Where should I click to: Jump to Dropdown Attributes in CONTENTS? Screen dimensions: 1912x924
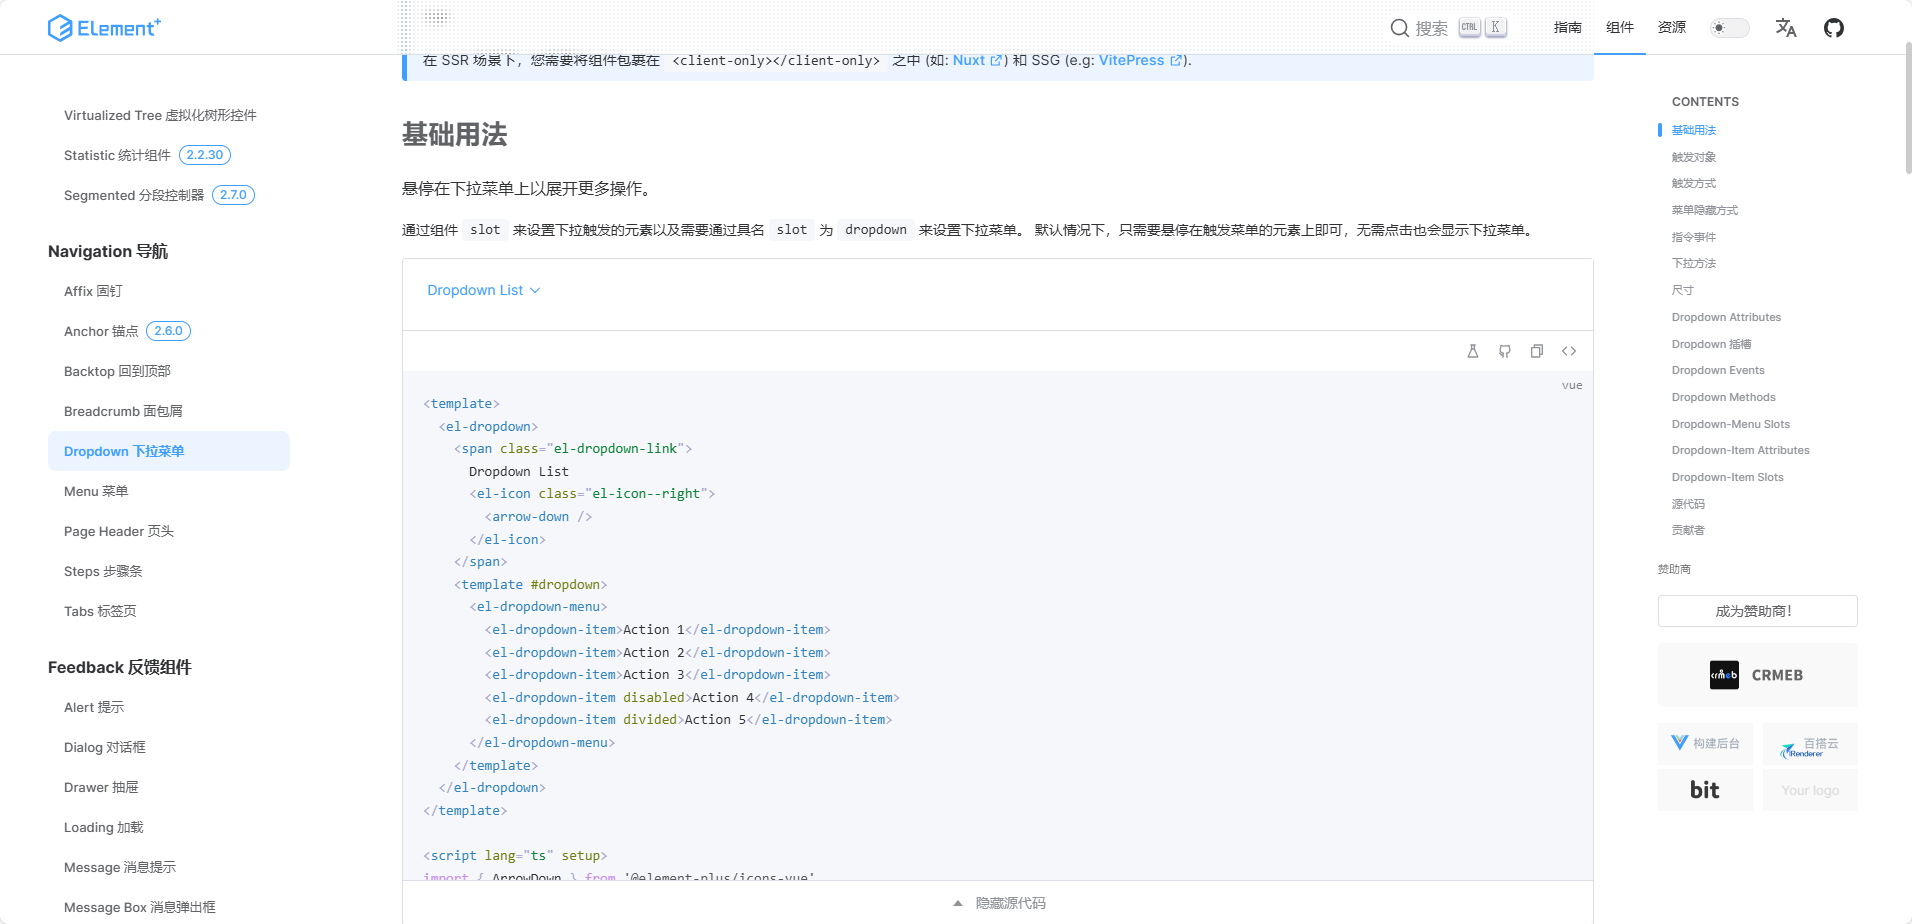pos(1726,317)
